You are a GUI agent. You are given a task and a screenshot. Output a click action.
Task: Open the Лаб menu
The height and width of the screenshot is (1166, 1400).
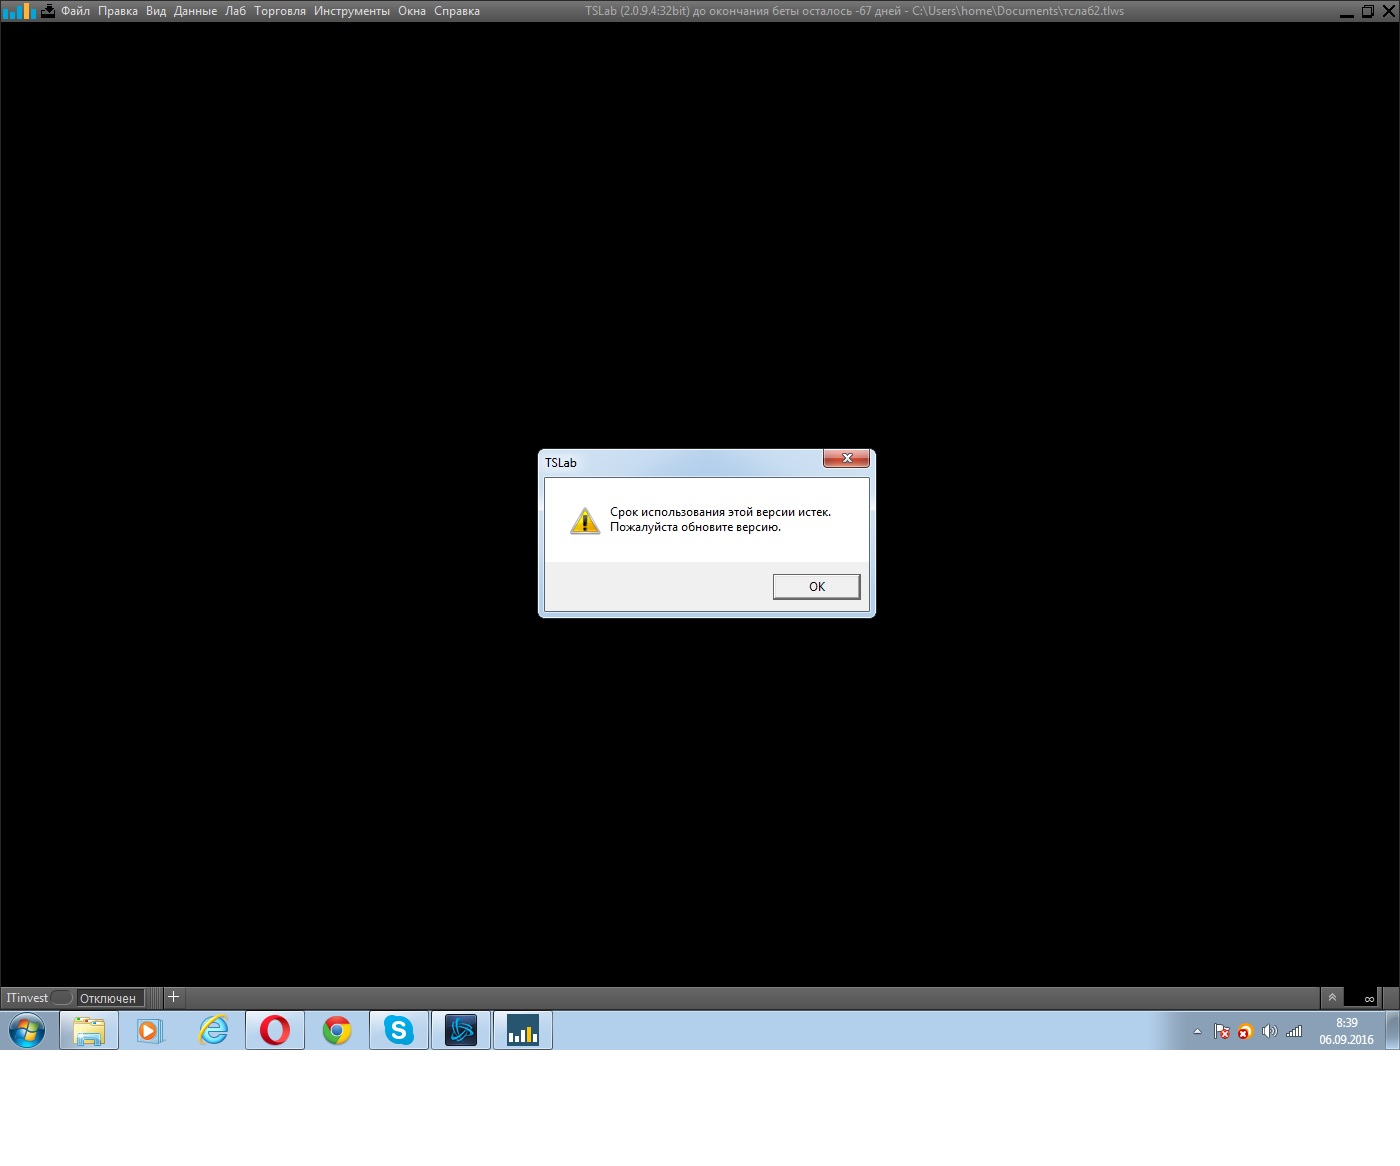coord(235,11)
